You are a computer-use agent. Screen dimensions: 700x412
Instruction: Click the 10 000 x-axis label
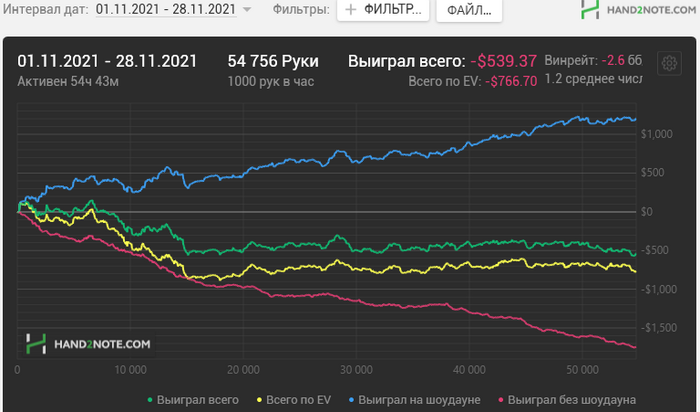(130, 370)
